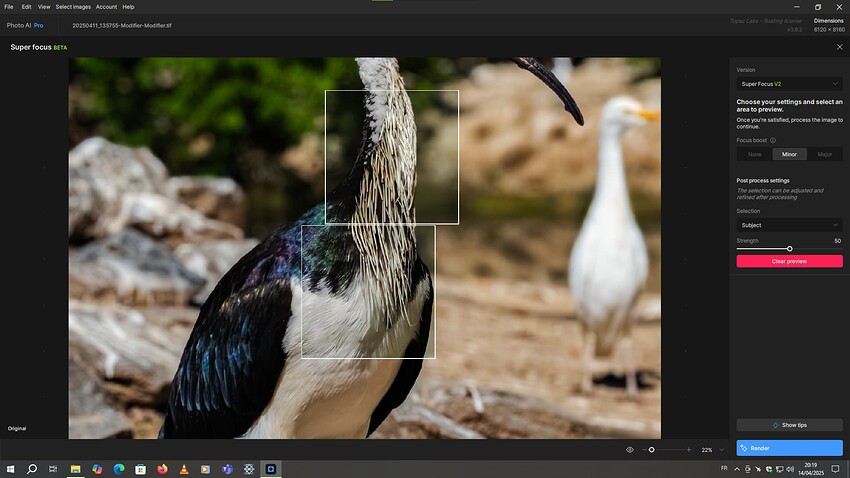Open the Select images menu
The image size is (850, 478).
(x=72, y=7)
